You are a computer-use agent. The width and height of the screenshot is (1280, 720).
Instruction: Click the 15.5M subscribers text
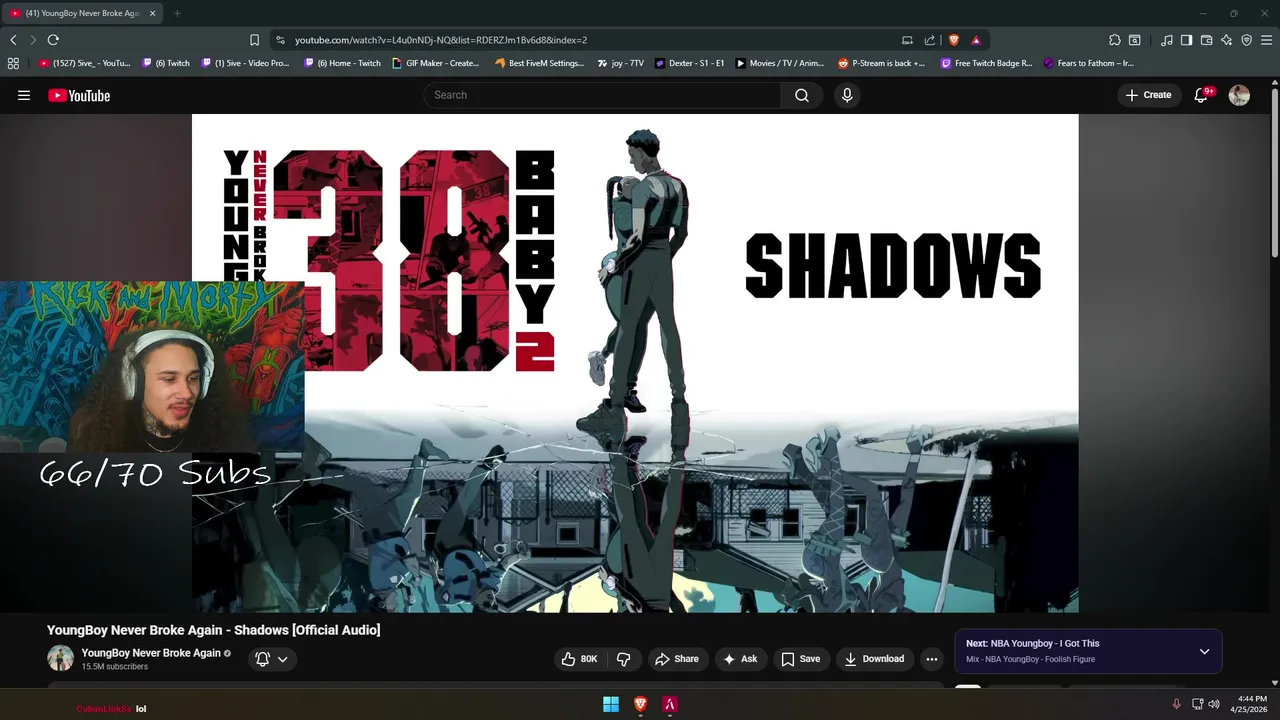coord(115,667)
